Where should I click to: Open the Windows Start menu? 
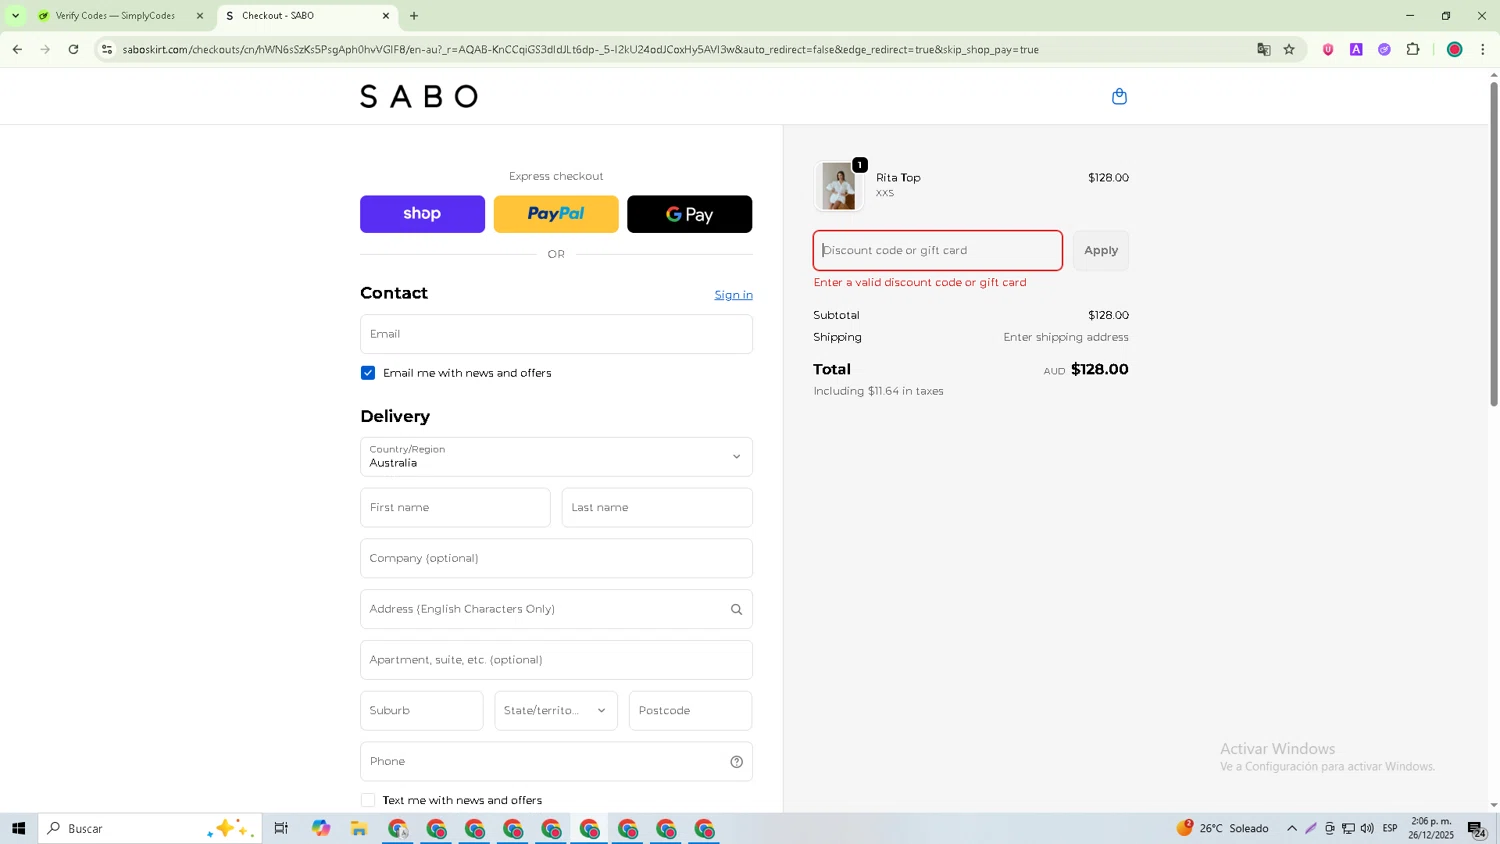tap(18, 829)
